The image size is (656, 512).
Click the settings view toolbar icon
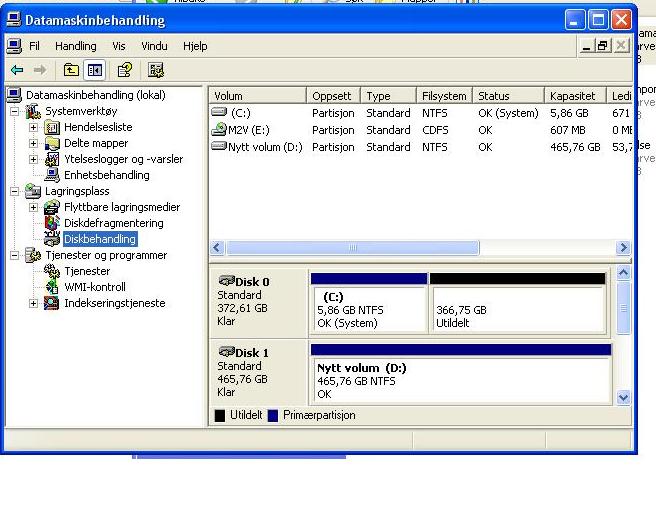click(x=156, y=70)
